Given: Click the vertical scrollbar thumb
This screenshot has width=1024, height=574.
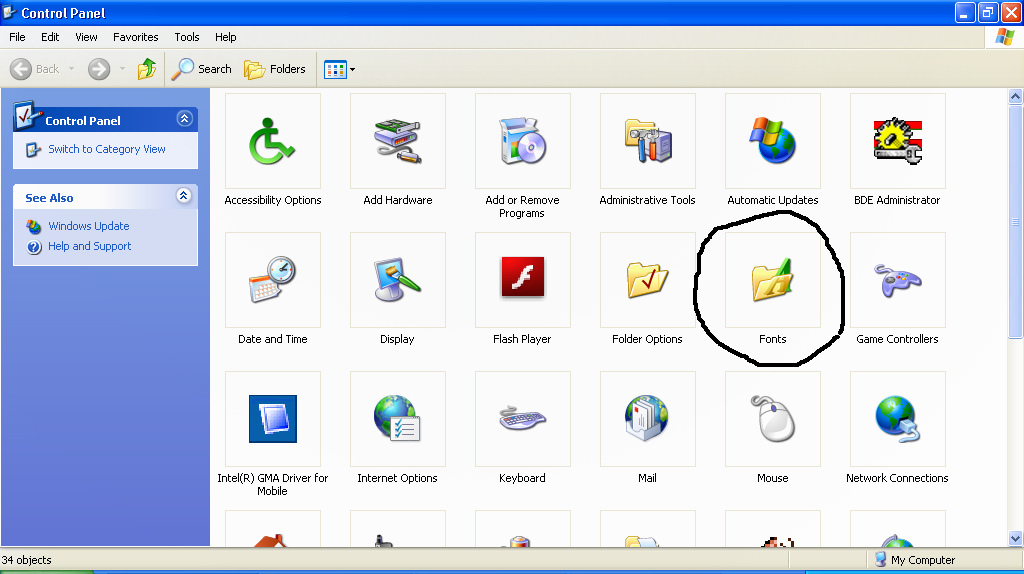Looking at the screenshot, I should click(1015, 222).
